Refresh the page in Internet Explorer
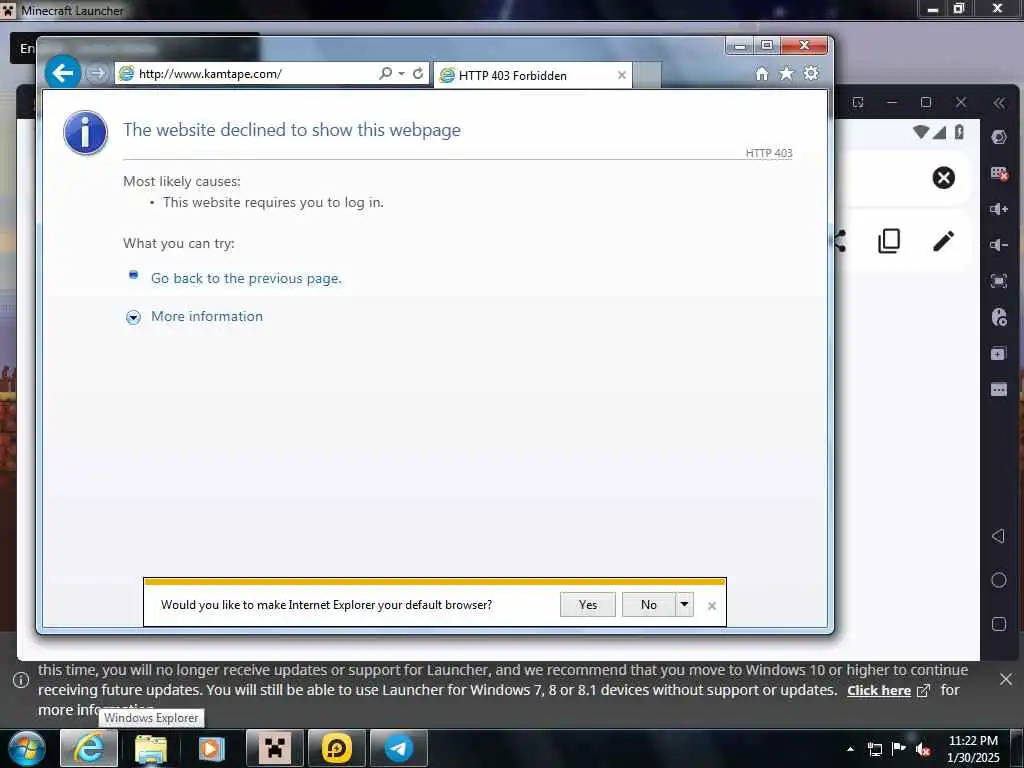This screenshot has width=1024, height=768. [x=418, y=73]
